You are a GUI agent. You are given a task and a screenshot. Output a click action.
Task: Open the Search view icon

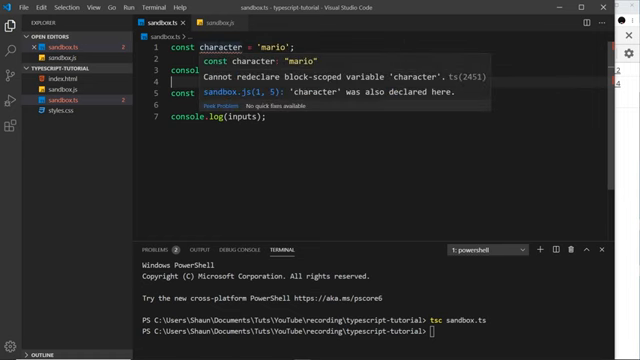click(x=10, y=51)
